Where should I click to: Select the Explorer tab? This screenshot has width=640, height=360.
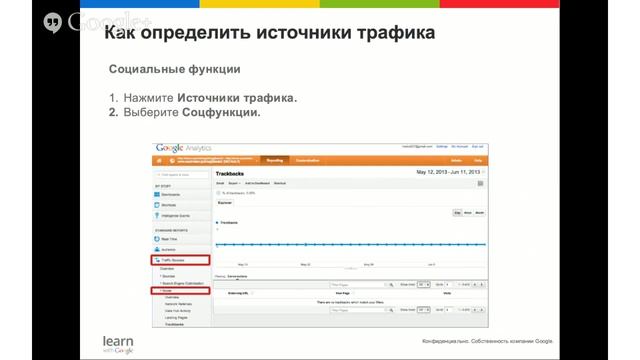224,203
